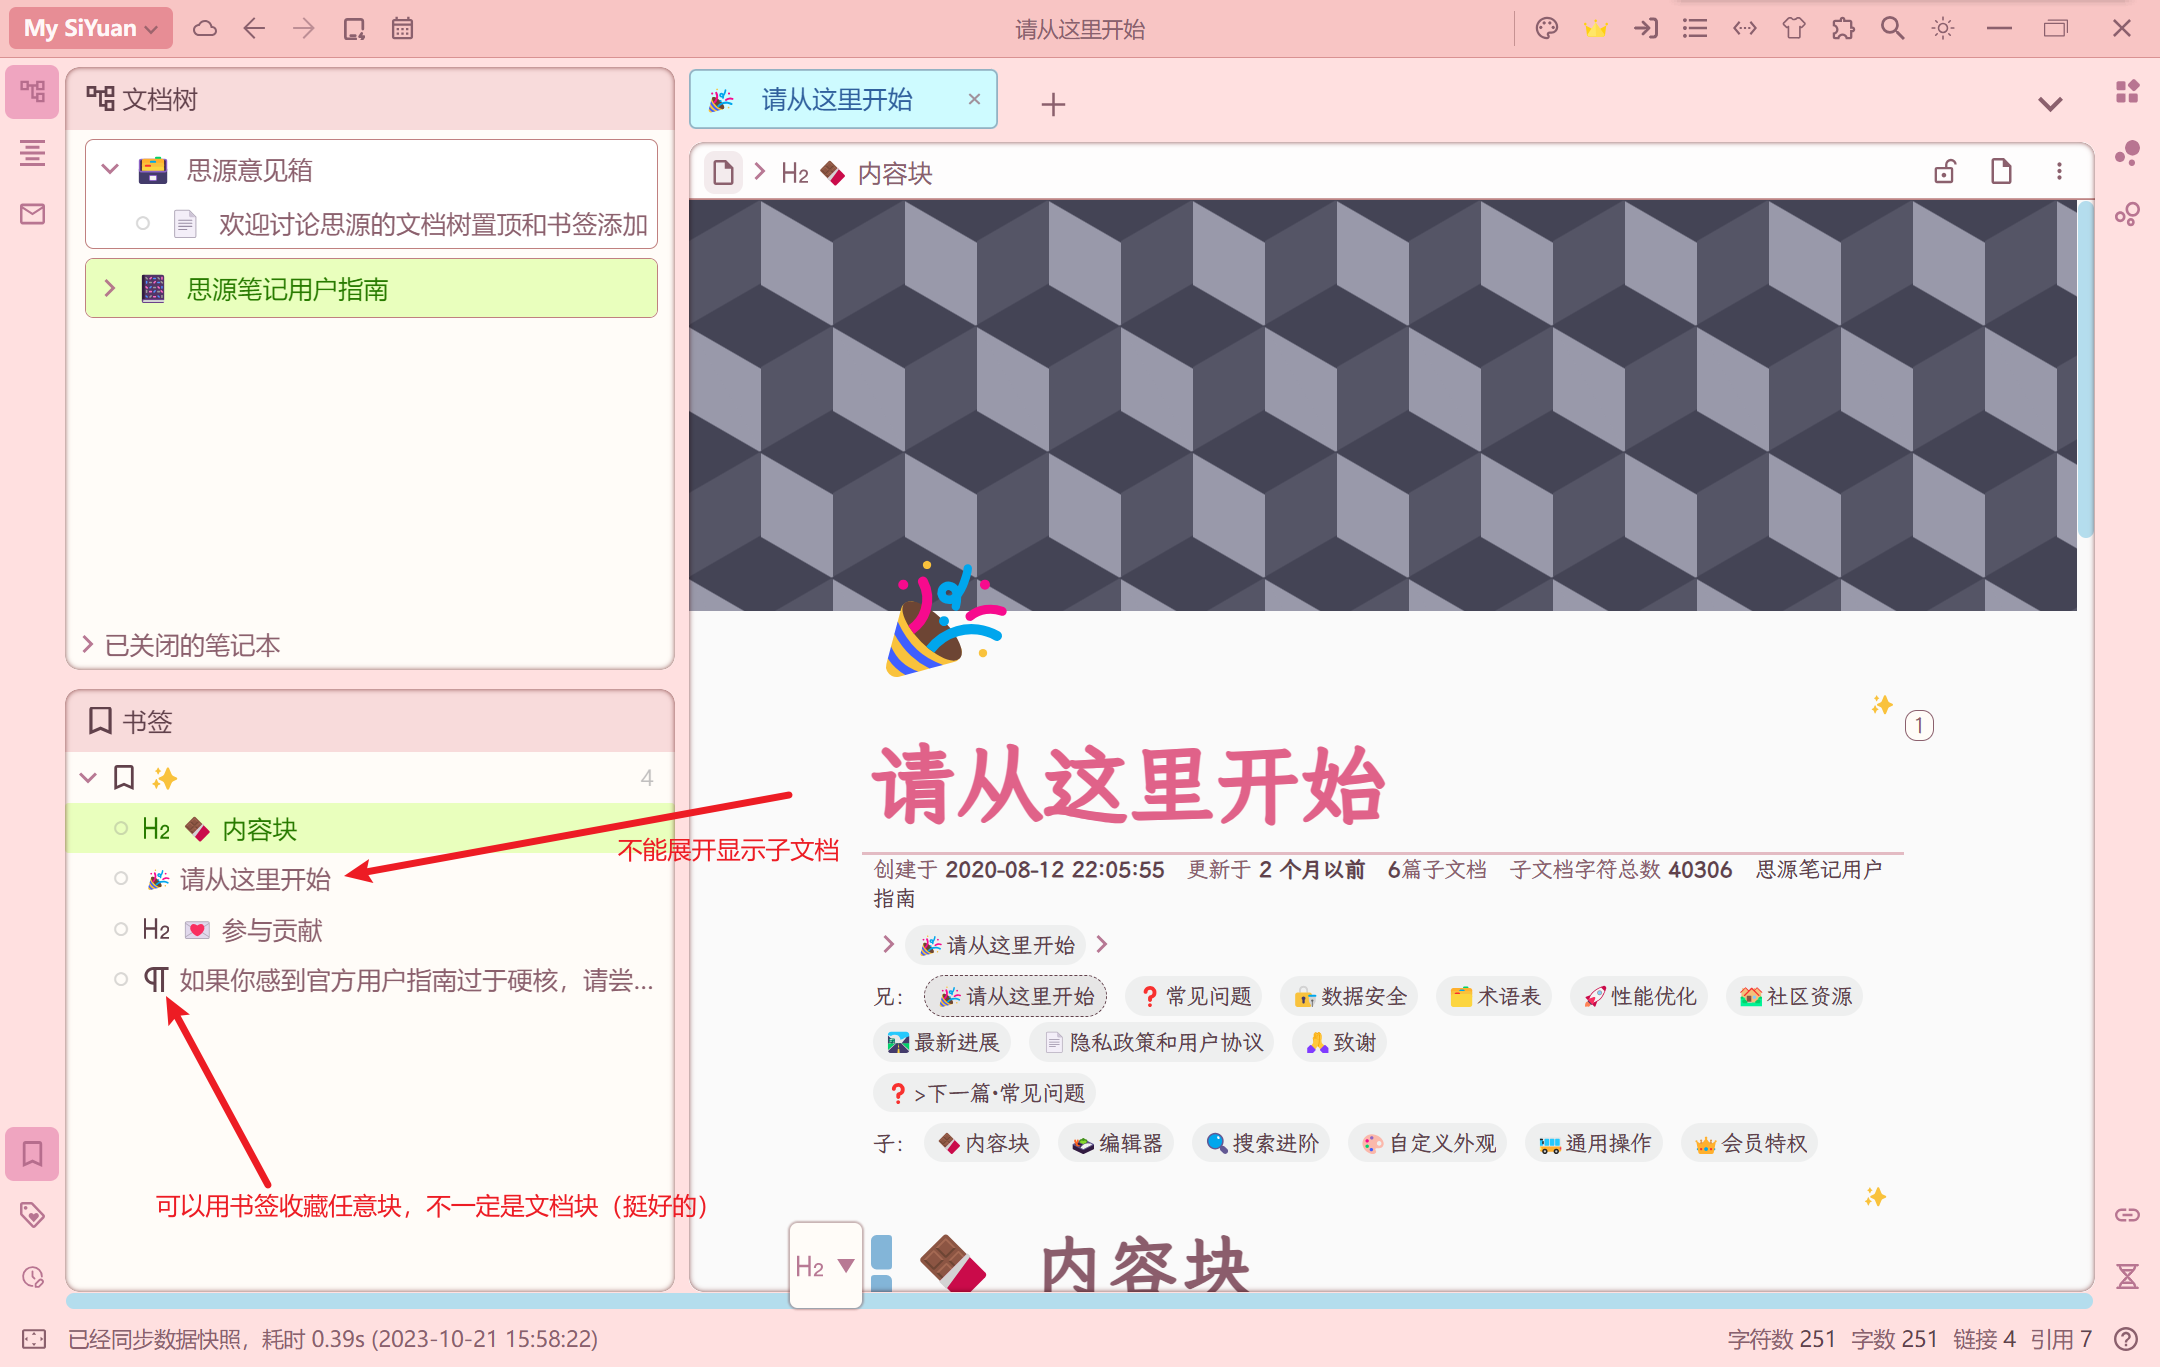Open the inbox mail icon
This screenshot has height=1367, width=2160.
click(32, 214)
